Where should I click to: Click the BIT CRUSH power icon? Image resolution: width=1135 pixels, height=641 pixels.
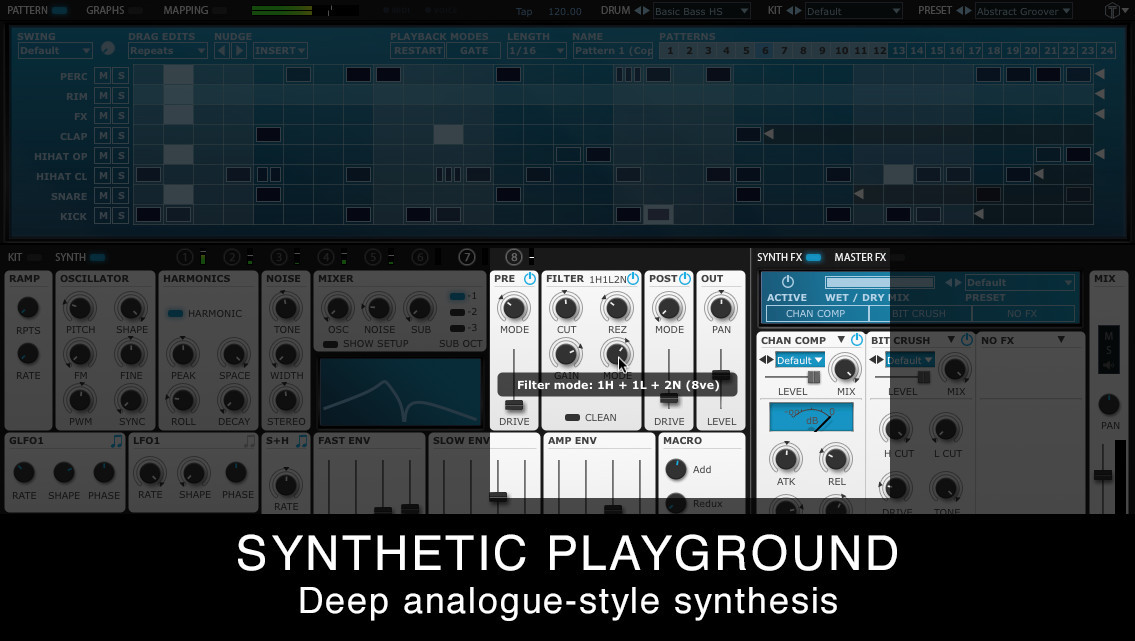tap(967, 339)
